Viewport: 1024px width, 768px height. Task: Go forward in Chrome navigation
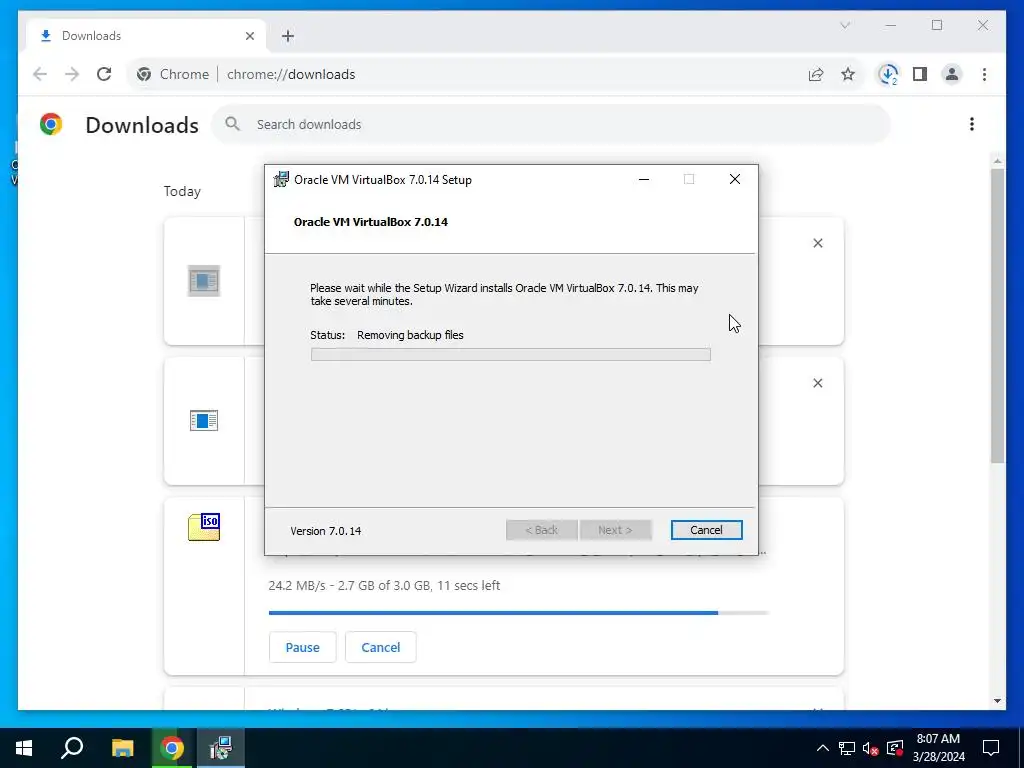pyautogui.click(x=72, y=74)
